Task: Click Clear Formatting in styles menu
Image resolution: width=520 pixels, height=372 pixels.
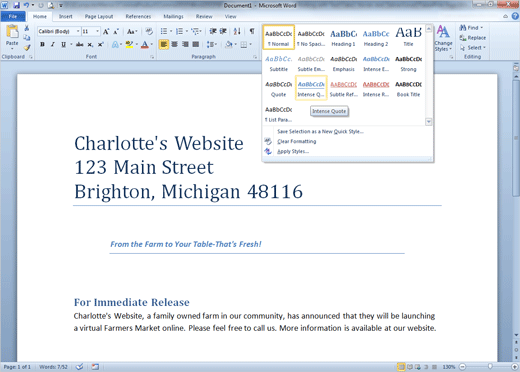Action: tap(296, 141)
